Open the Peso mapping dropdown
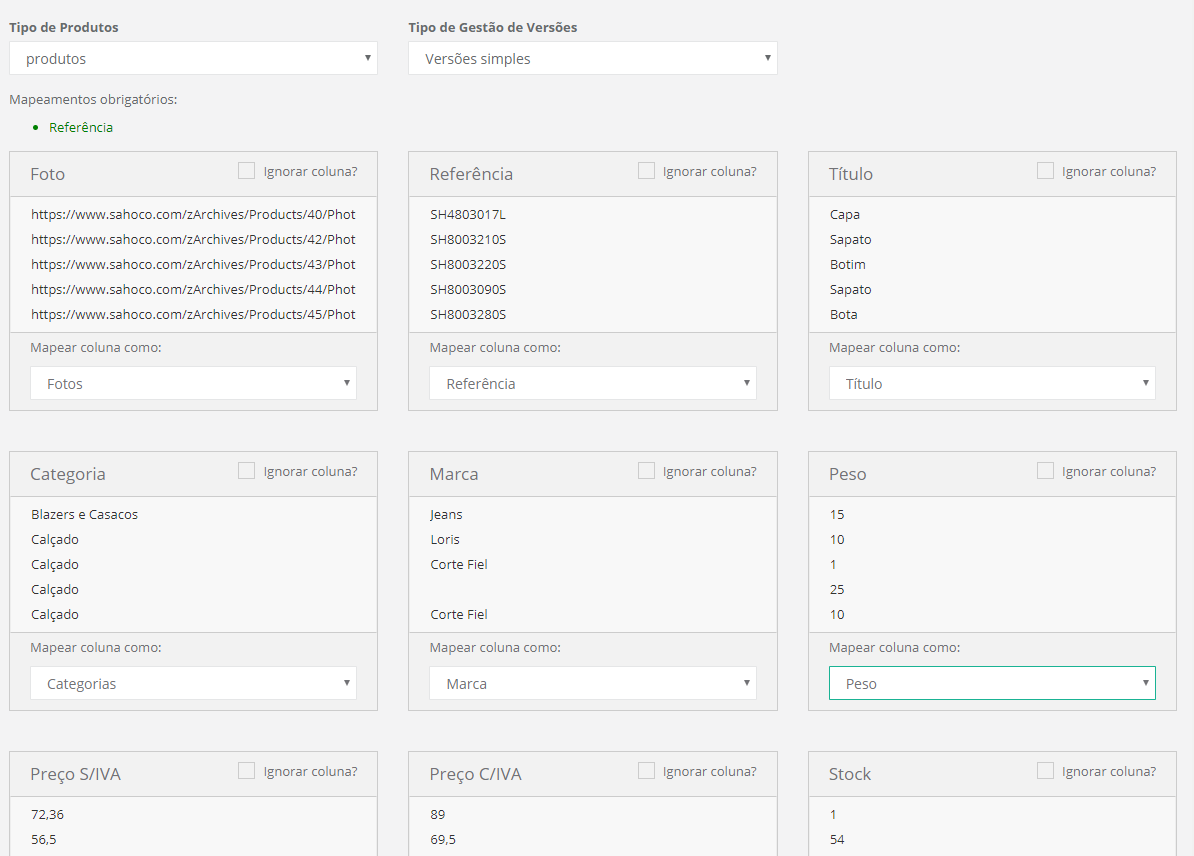This screenshot has width=1194, height=856. (992, 683)
